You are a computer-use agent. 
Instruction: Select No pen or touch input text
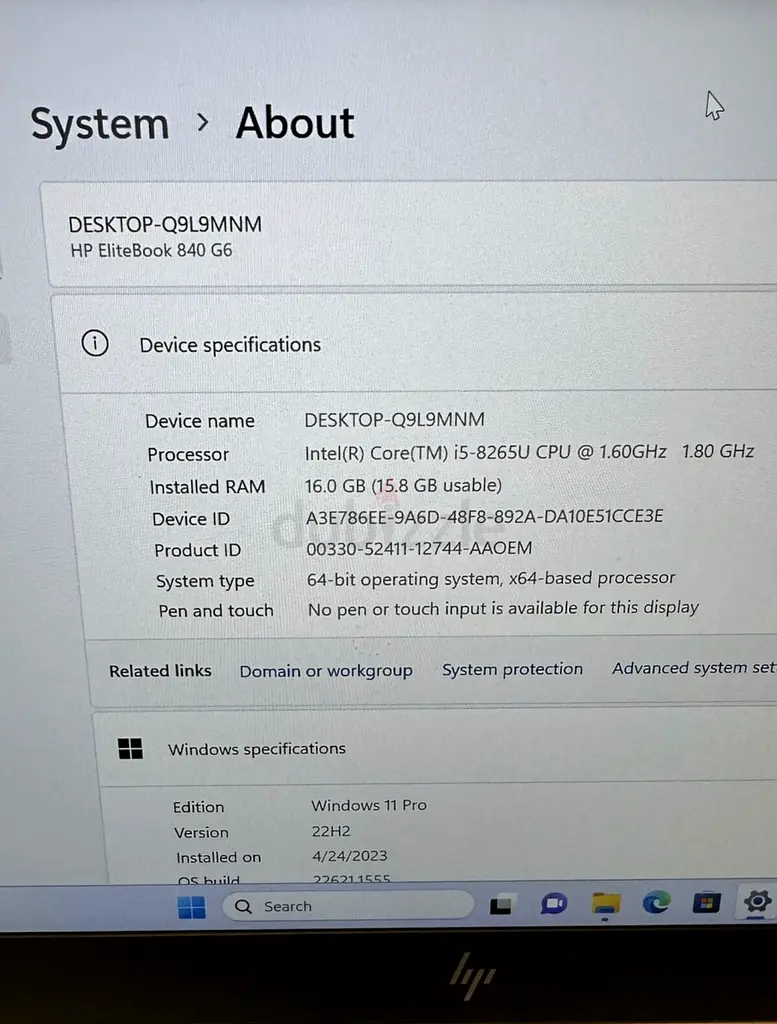503,609
